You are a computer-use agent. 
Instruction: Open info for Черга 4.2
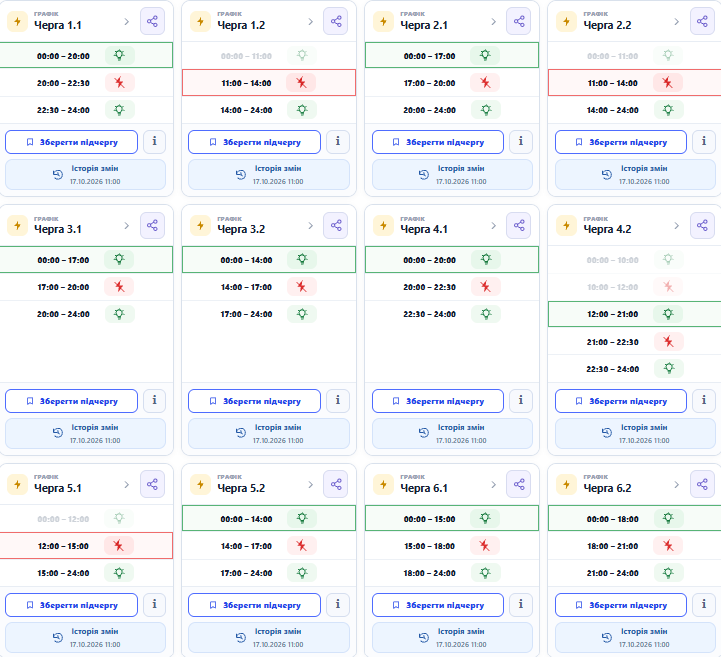tap(704, 401)
